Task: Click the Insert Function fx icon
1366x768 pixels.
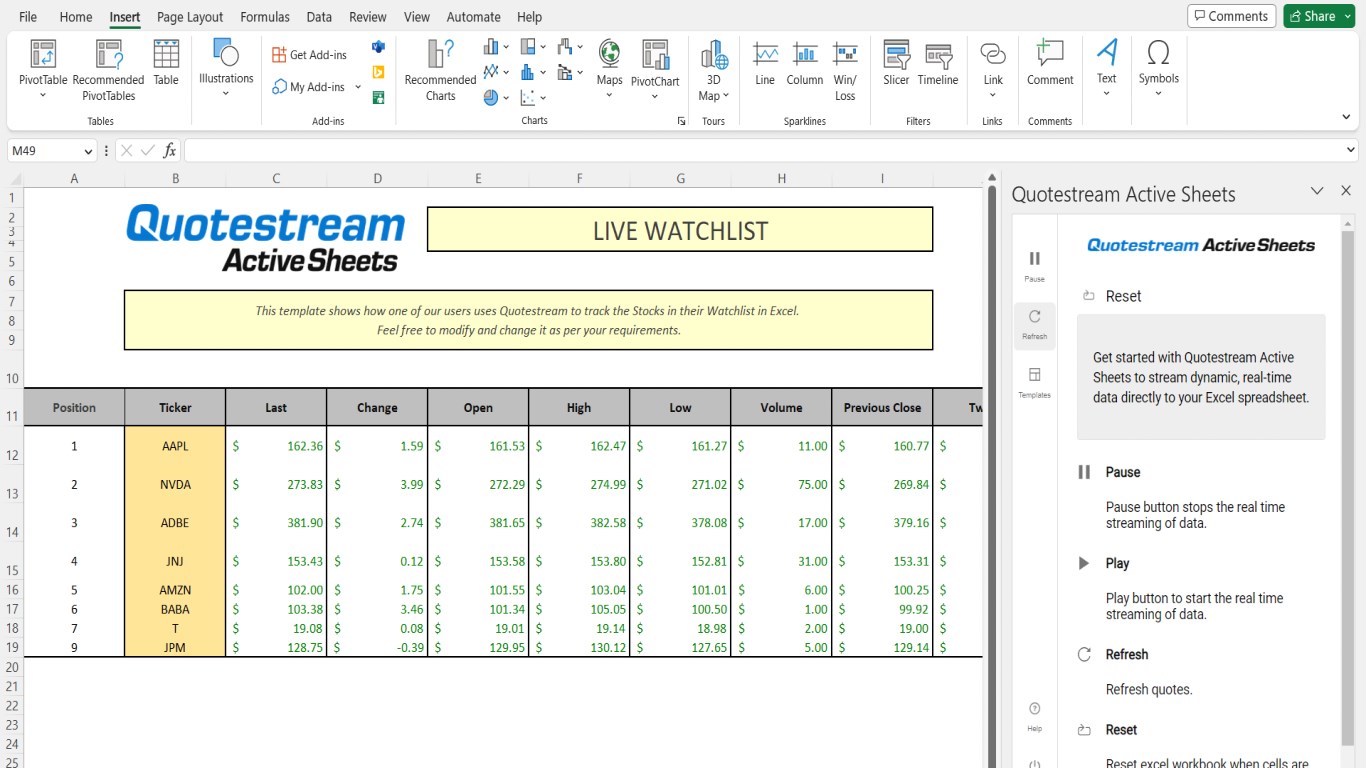Action: click(170, 150)
